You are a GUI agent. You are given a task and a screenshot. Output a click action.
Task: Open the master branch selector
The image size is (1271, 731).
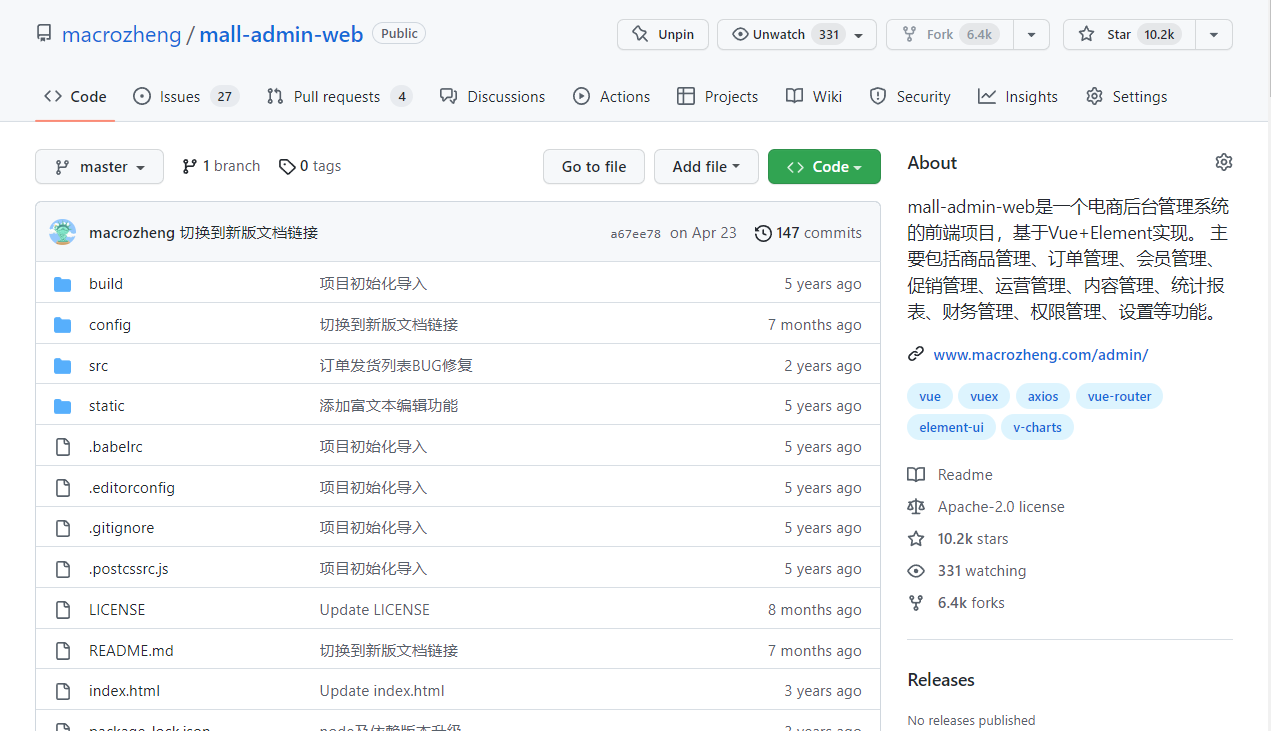click(x=99, y=167)
